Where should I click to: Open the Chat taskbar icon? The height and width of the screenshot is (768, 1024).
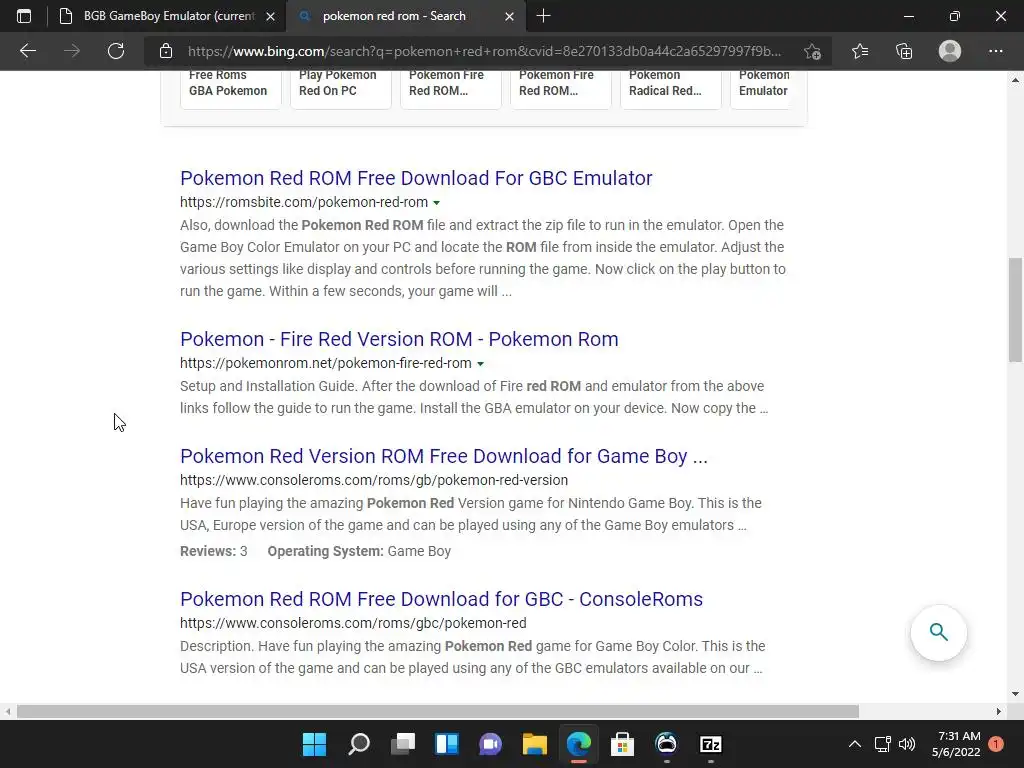coord(490,744)
